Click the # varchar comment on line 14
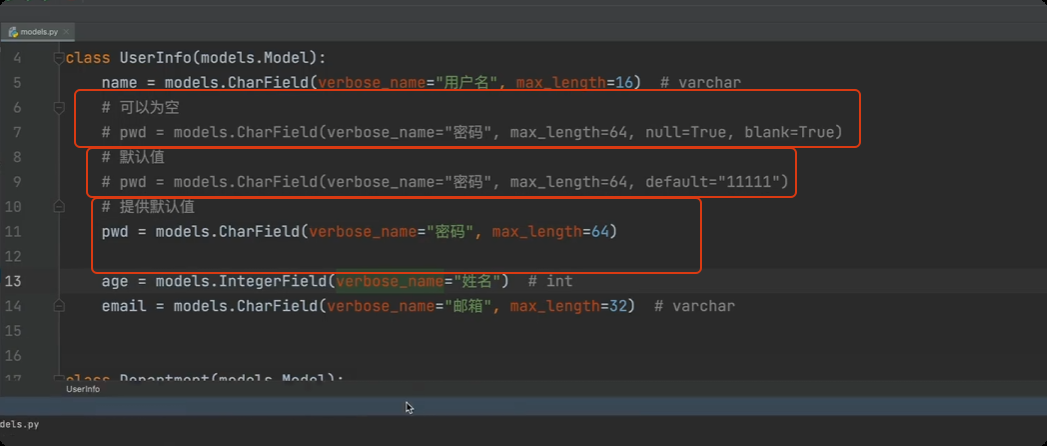This screenshot has width=1047, height=446. tap(694, 306)
